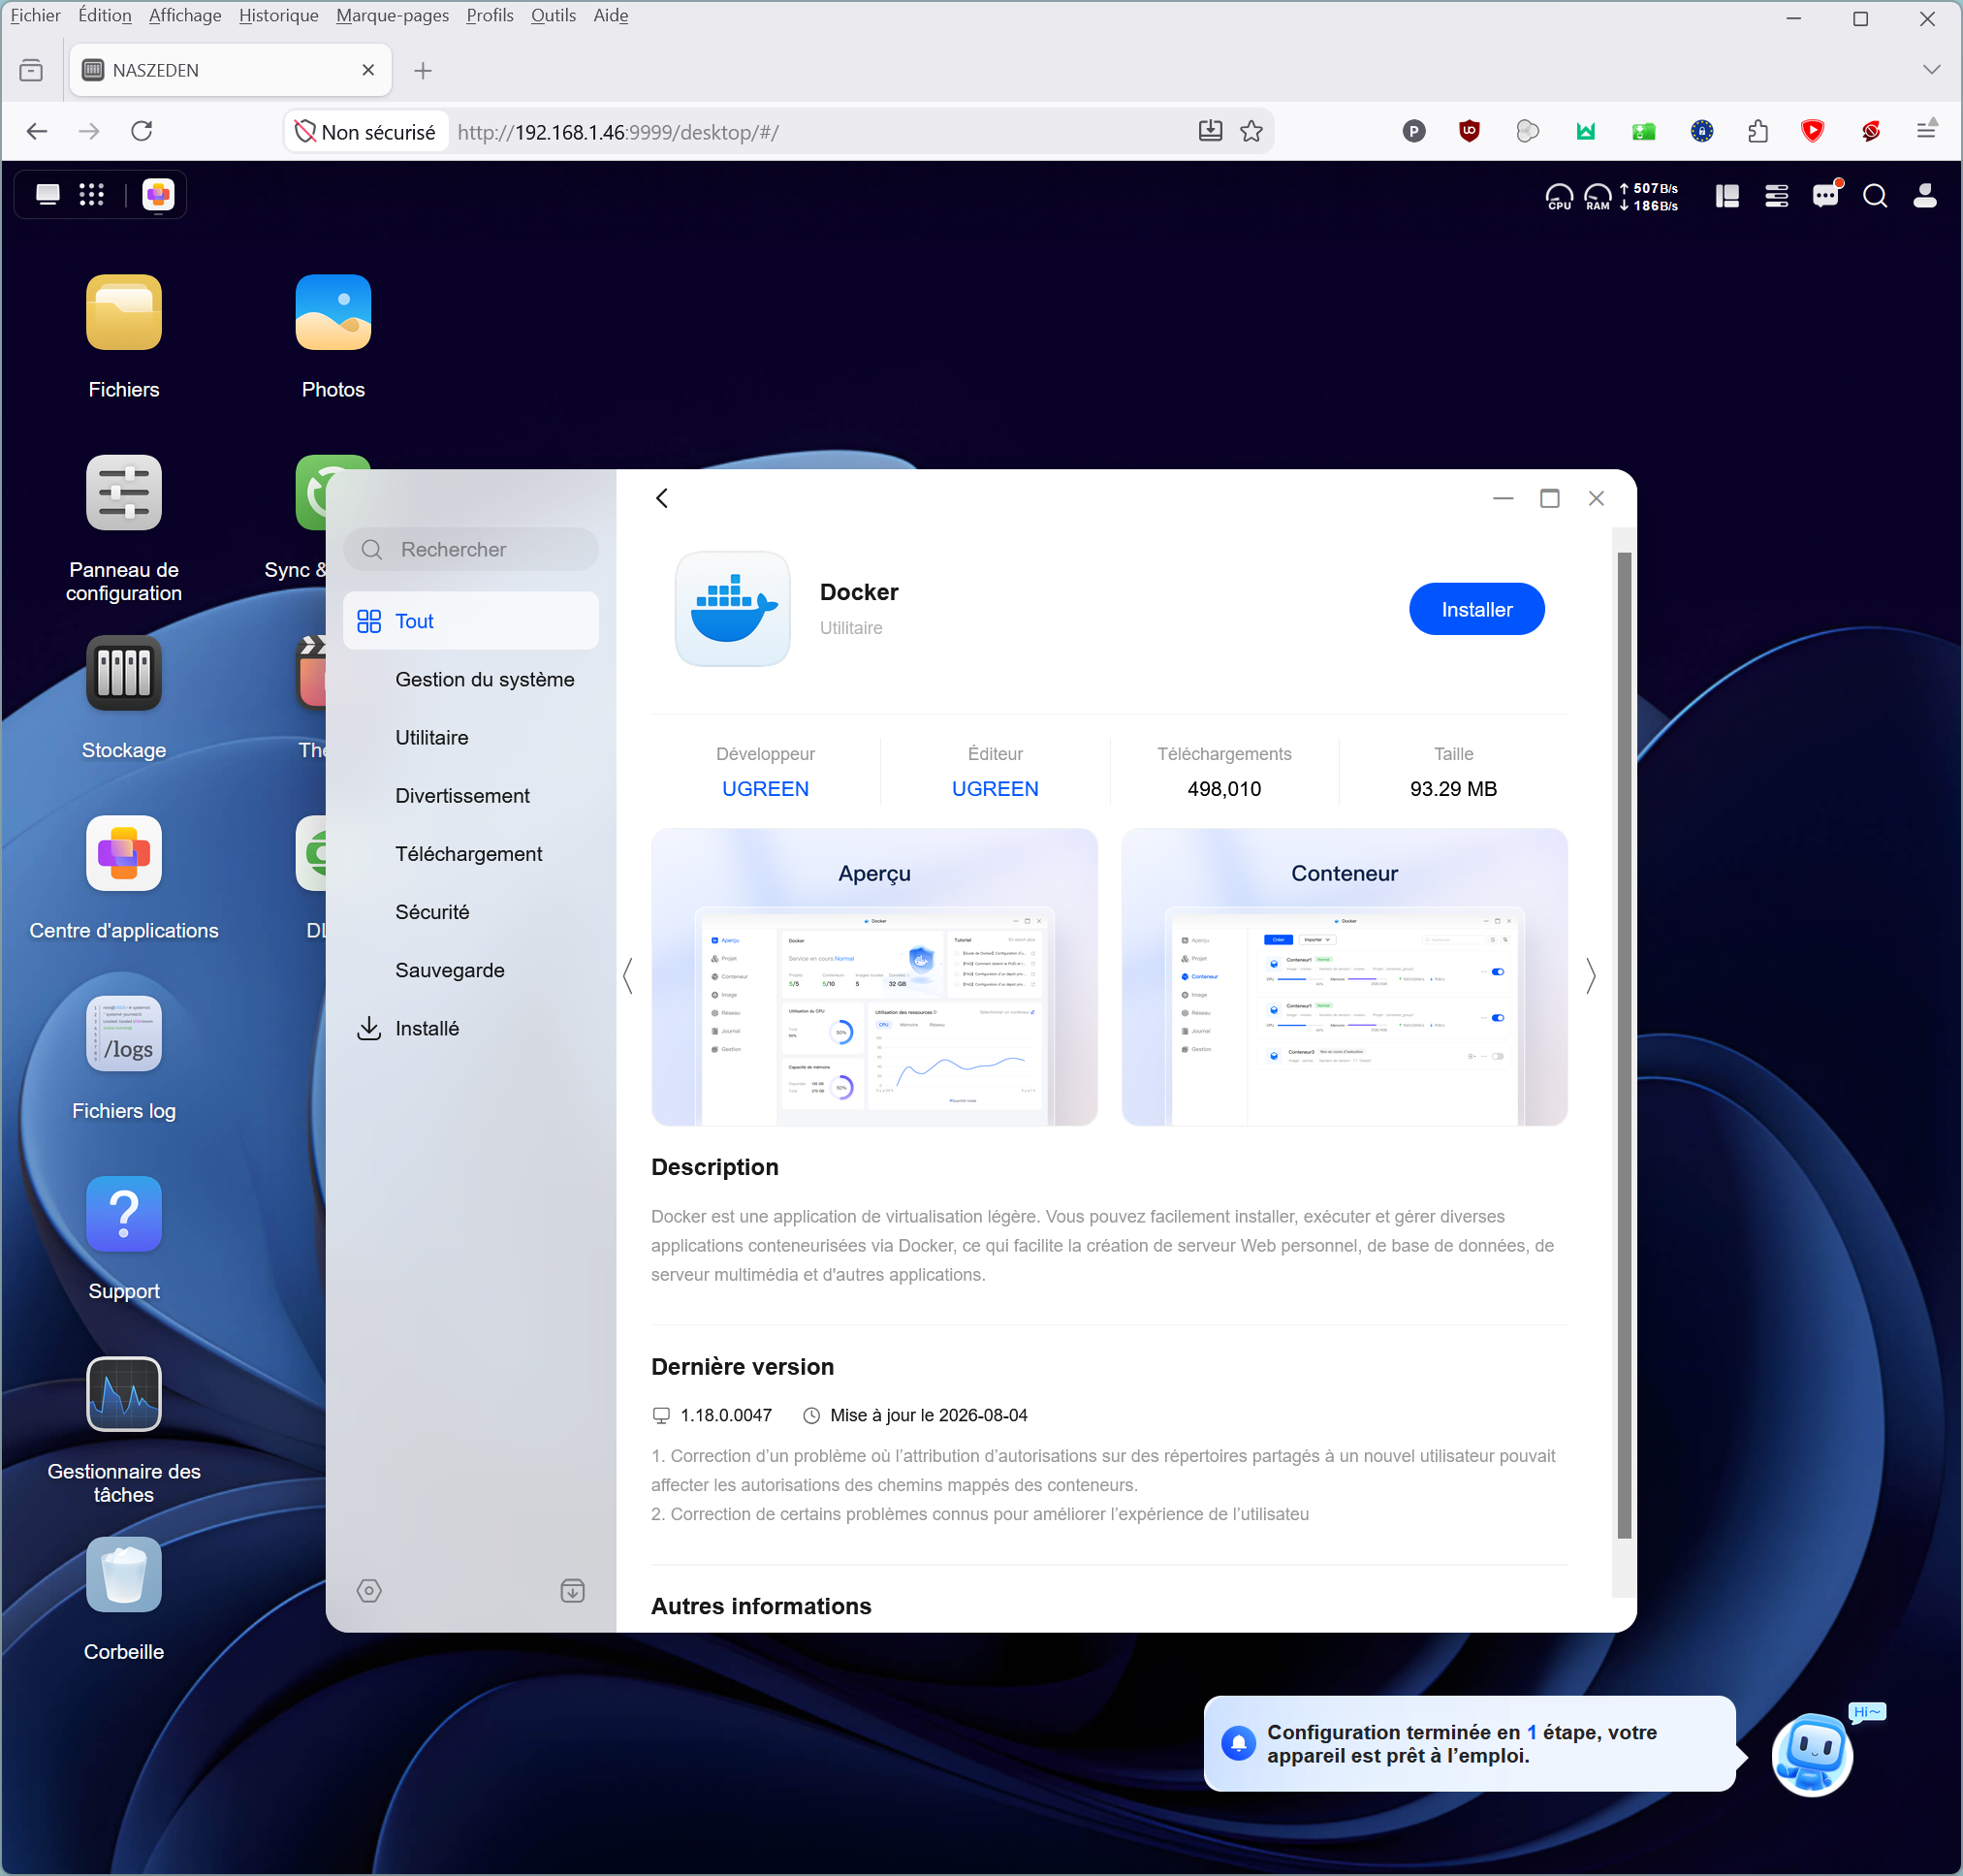This screenshot has width=1963, height=1876.
Task: Open the Support help icon
Action: [124, 1214]
